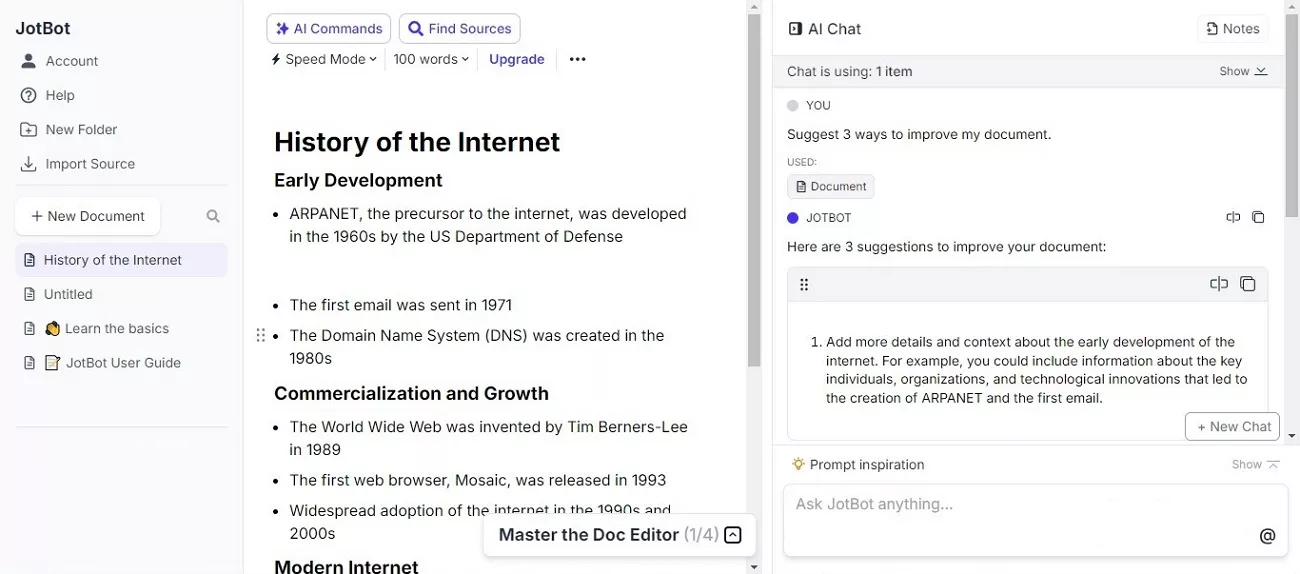Show items the chat is using
This screenshot has width=1300, height=574.
pyautogui.click(x=1243, y=71)
